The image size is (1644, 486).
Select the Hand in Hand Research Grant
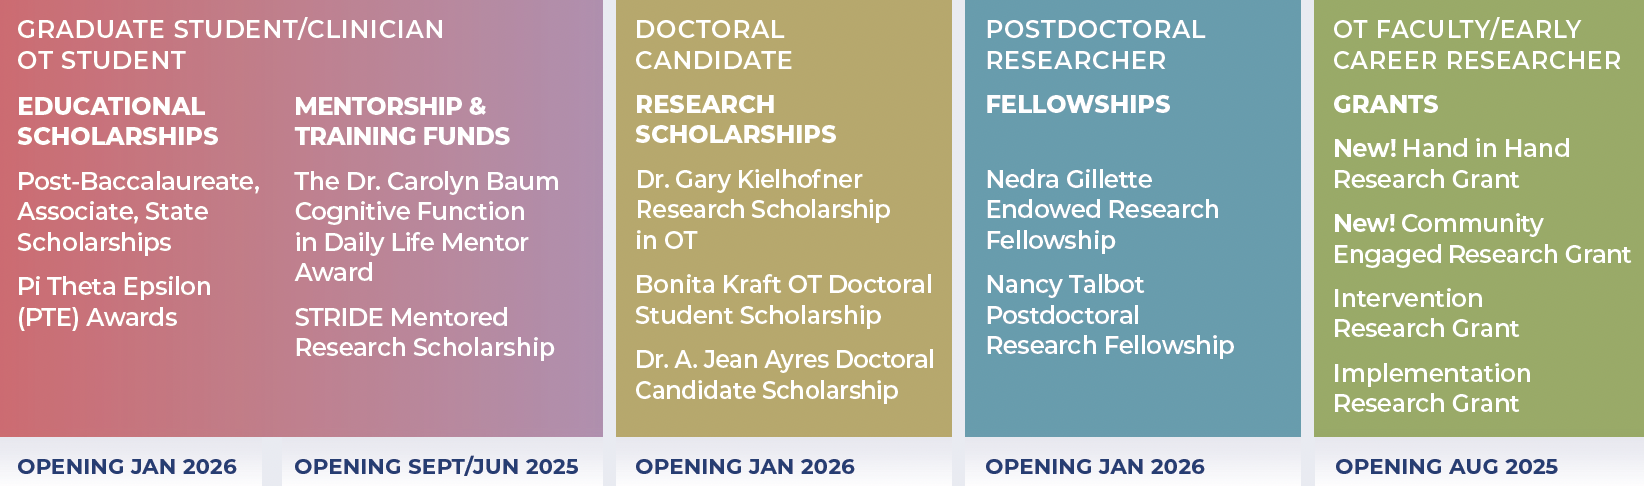tap(1451, 164)
